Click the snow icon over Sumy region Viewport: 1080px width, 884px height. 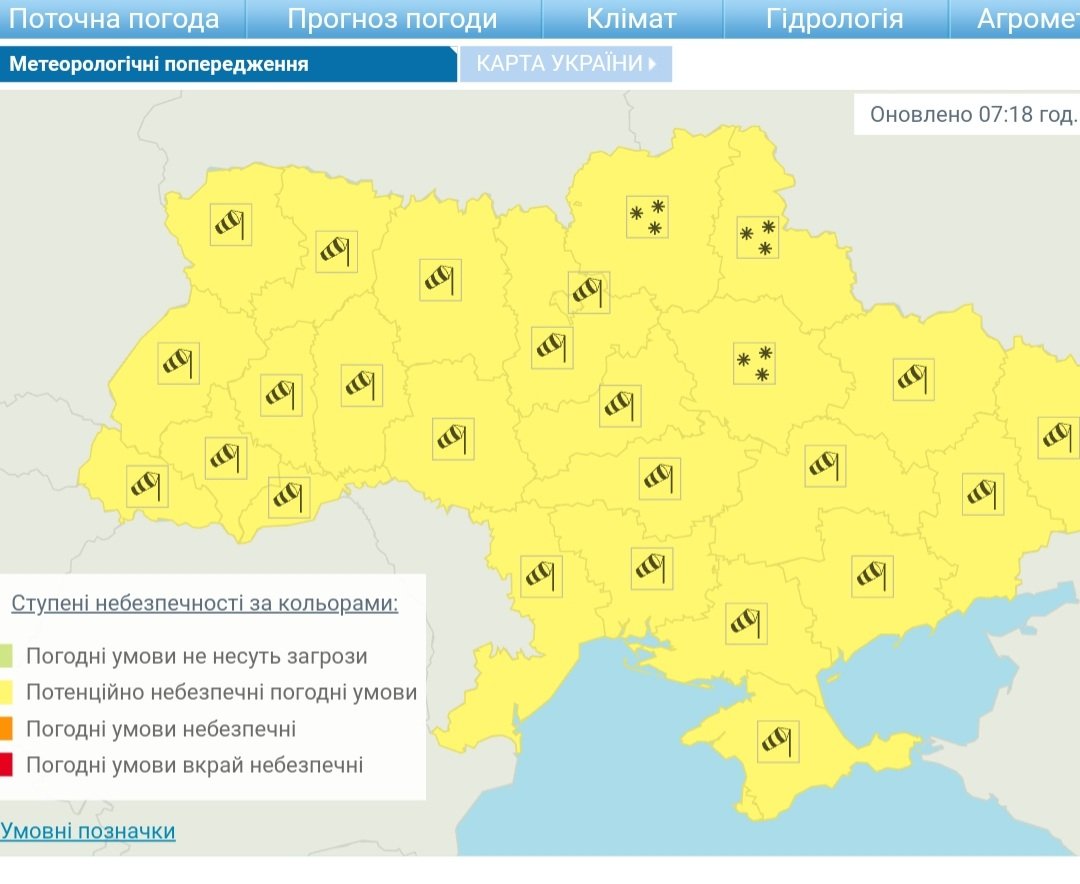757,237
